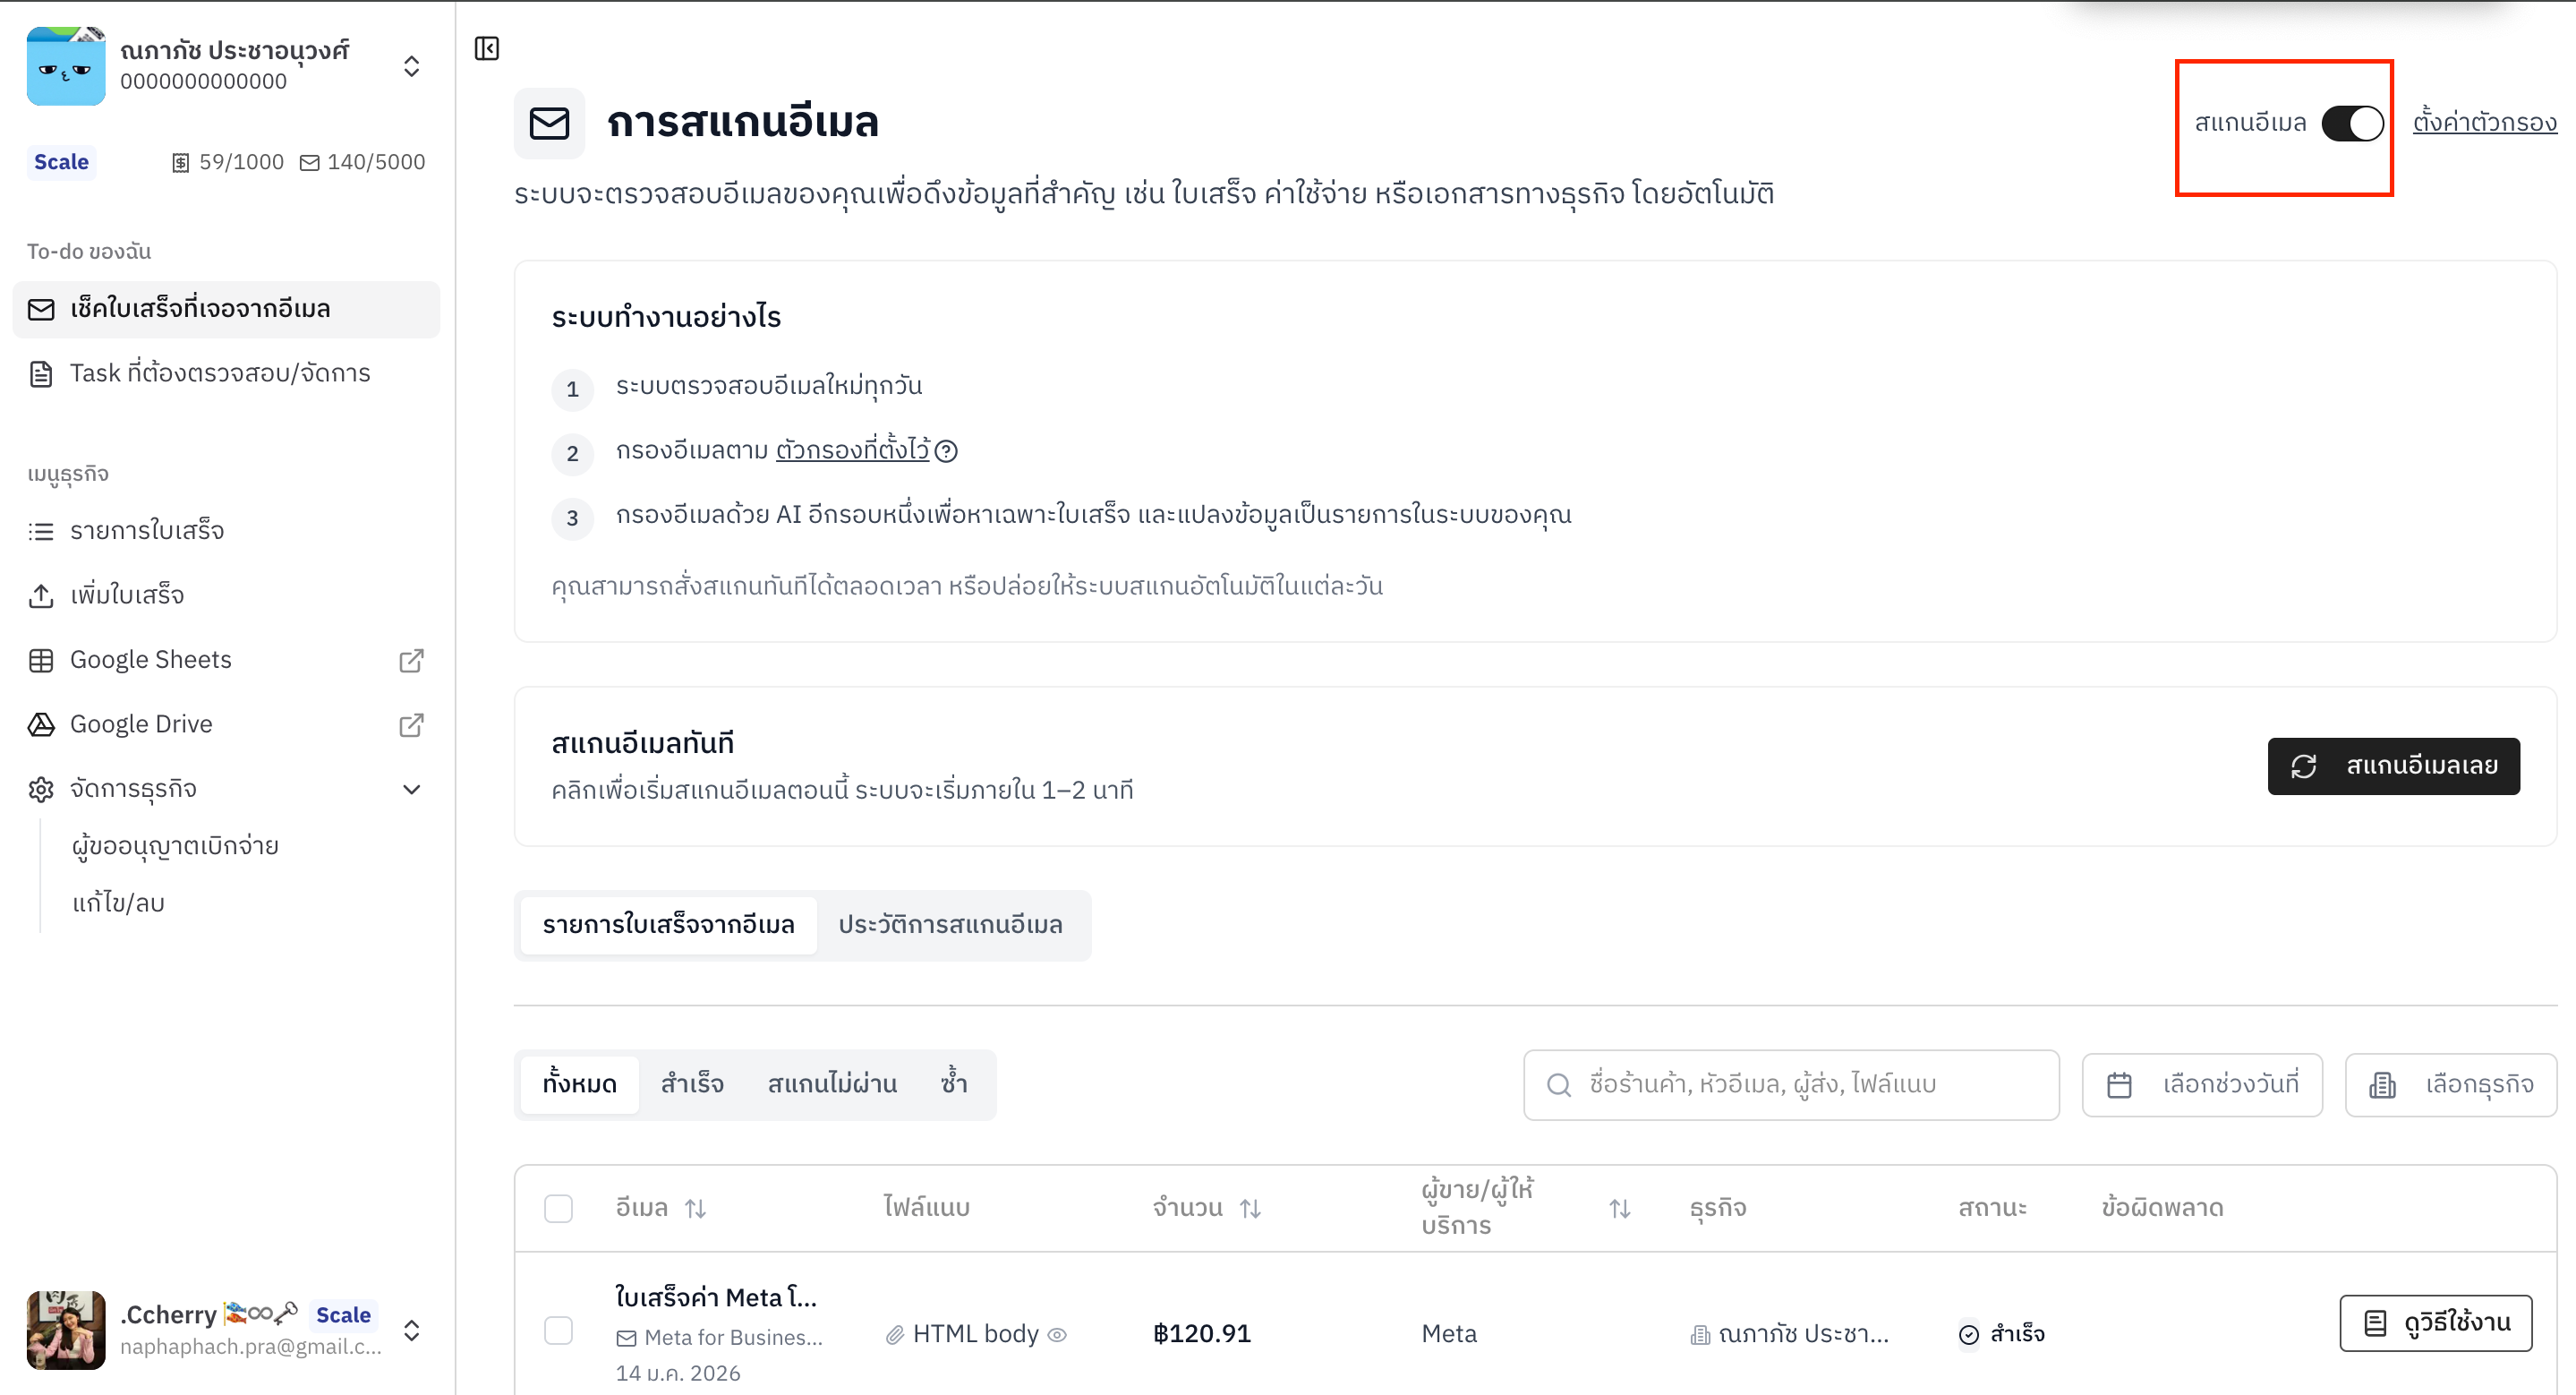2576x1395 pixels.
Task: Open เช็คใบเสร็จที่เจอจากอีเมล via its mail icon
Action: click(40, 309)
